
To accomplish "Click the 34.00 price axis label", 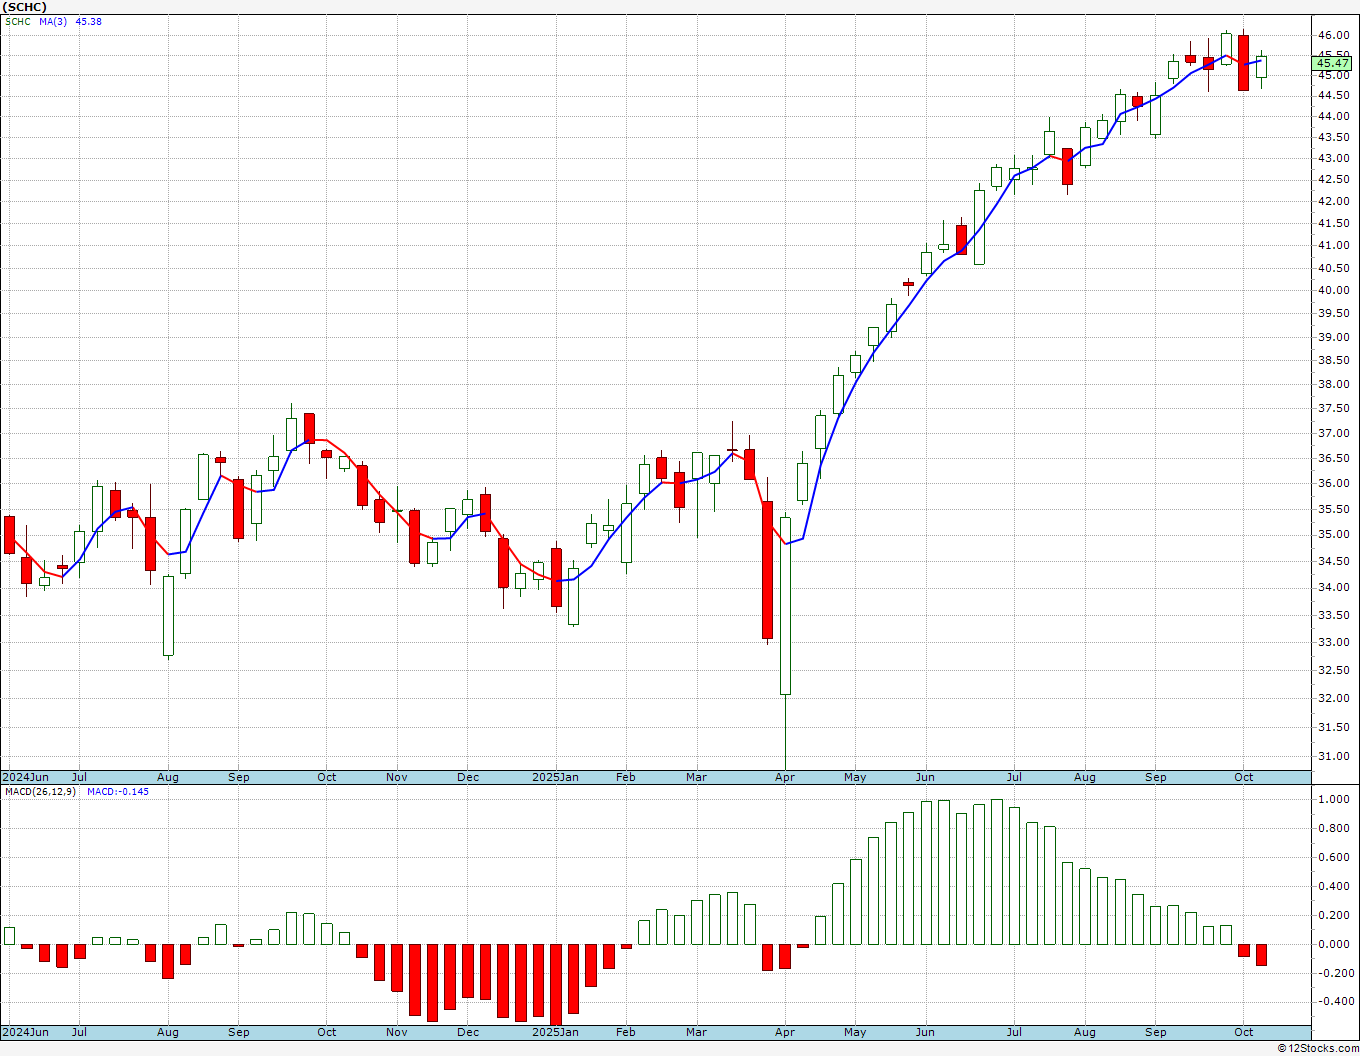I will [1333, 587].
